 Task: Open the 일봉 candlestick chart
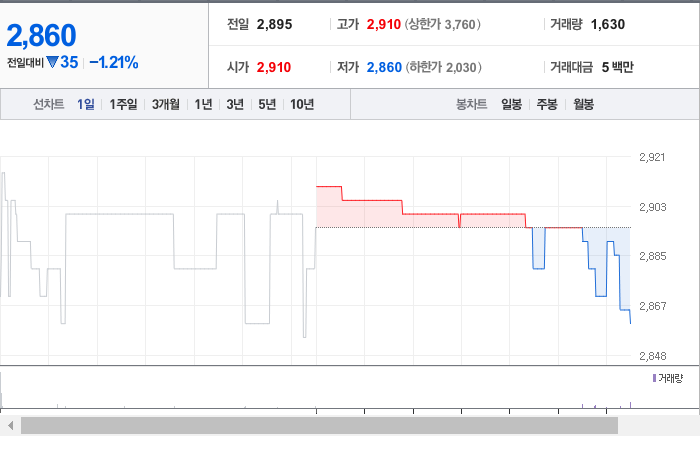(512, 104)
